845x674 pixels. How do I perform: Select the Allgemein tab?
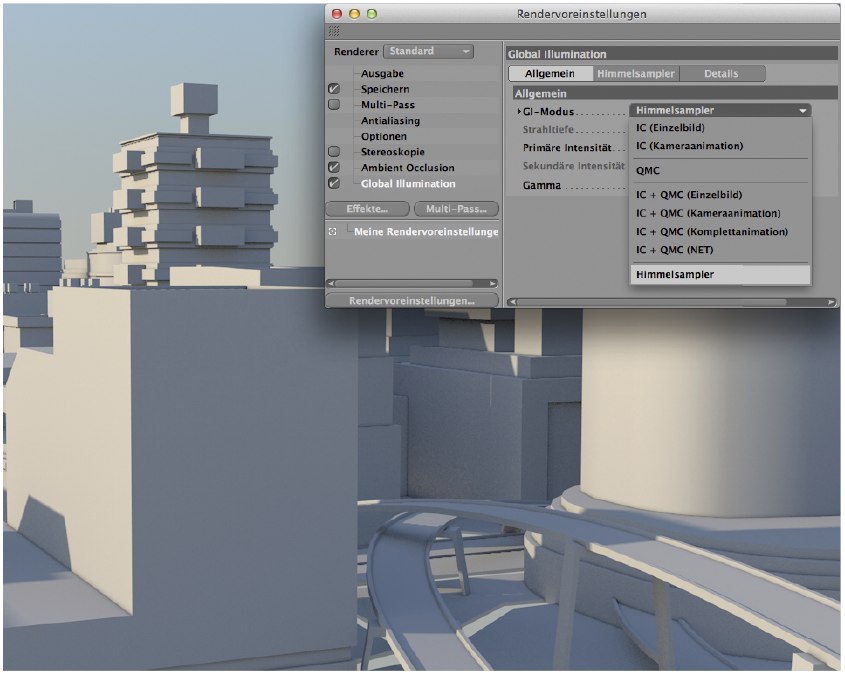tap(548, 73)
